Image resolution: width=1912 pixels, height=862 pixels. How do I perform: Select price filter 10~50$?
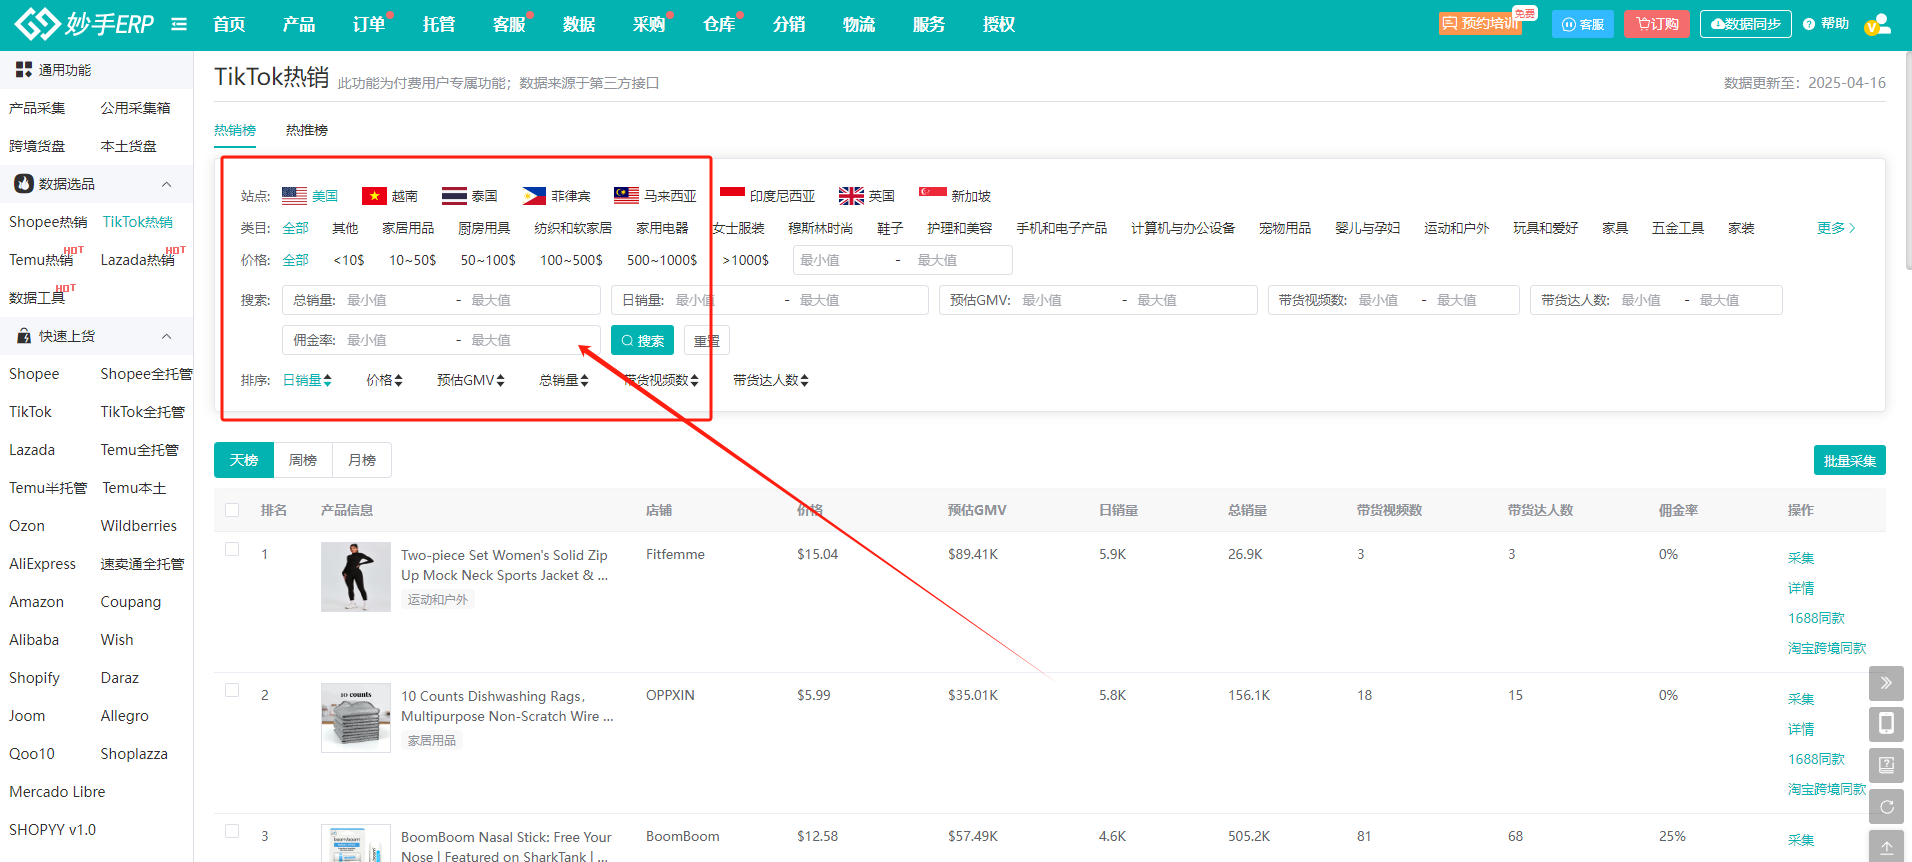(x=412, y=260)
